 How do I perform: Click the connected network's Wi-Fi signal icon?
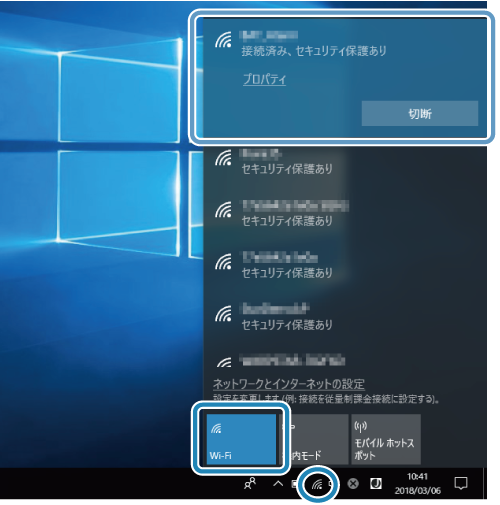pos(223,40)
